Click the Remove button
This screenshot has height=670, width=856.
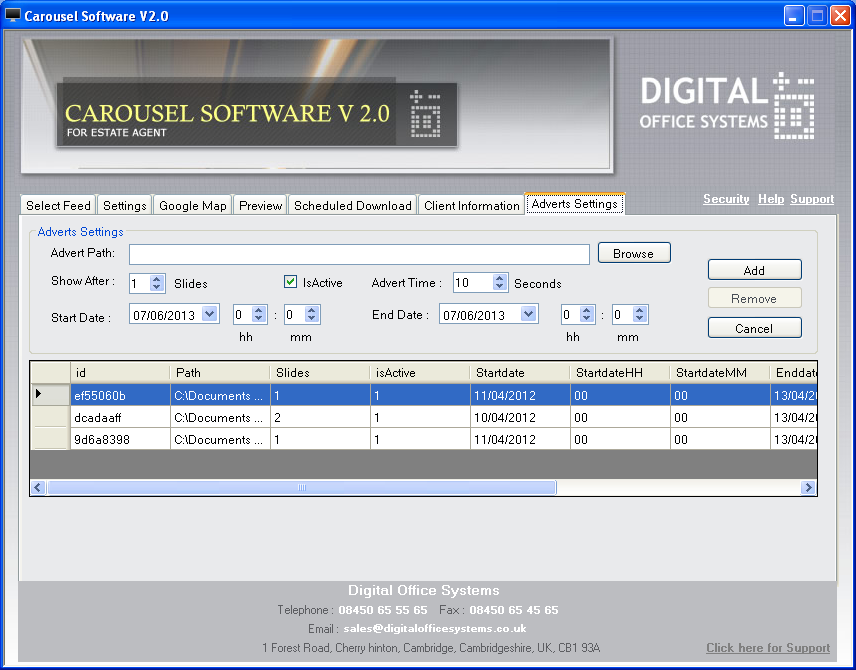tap(754, 298)
